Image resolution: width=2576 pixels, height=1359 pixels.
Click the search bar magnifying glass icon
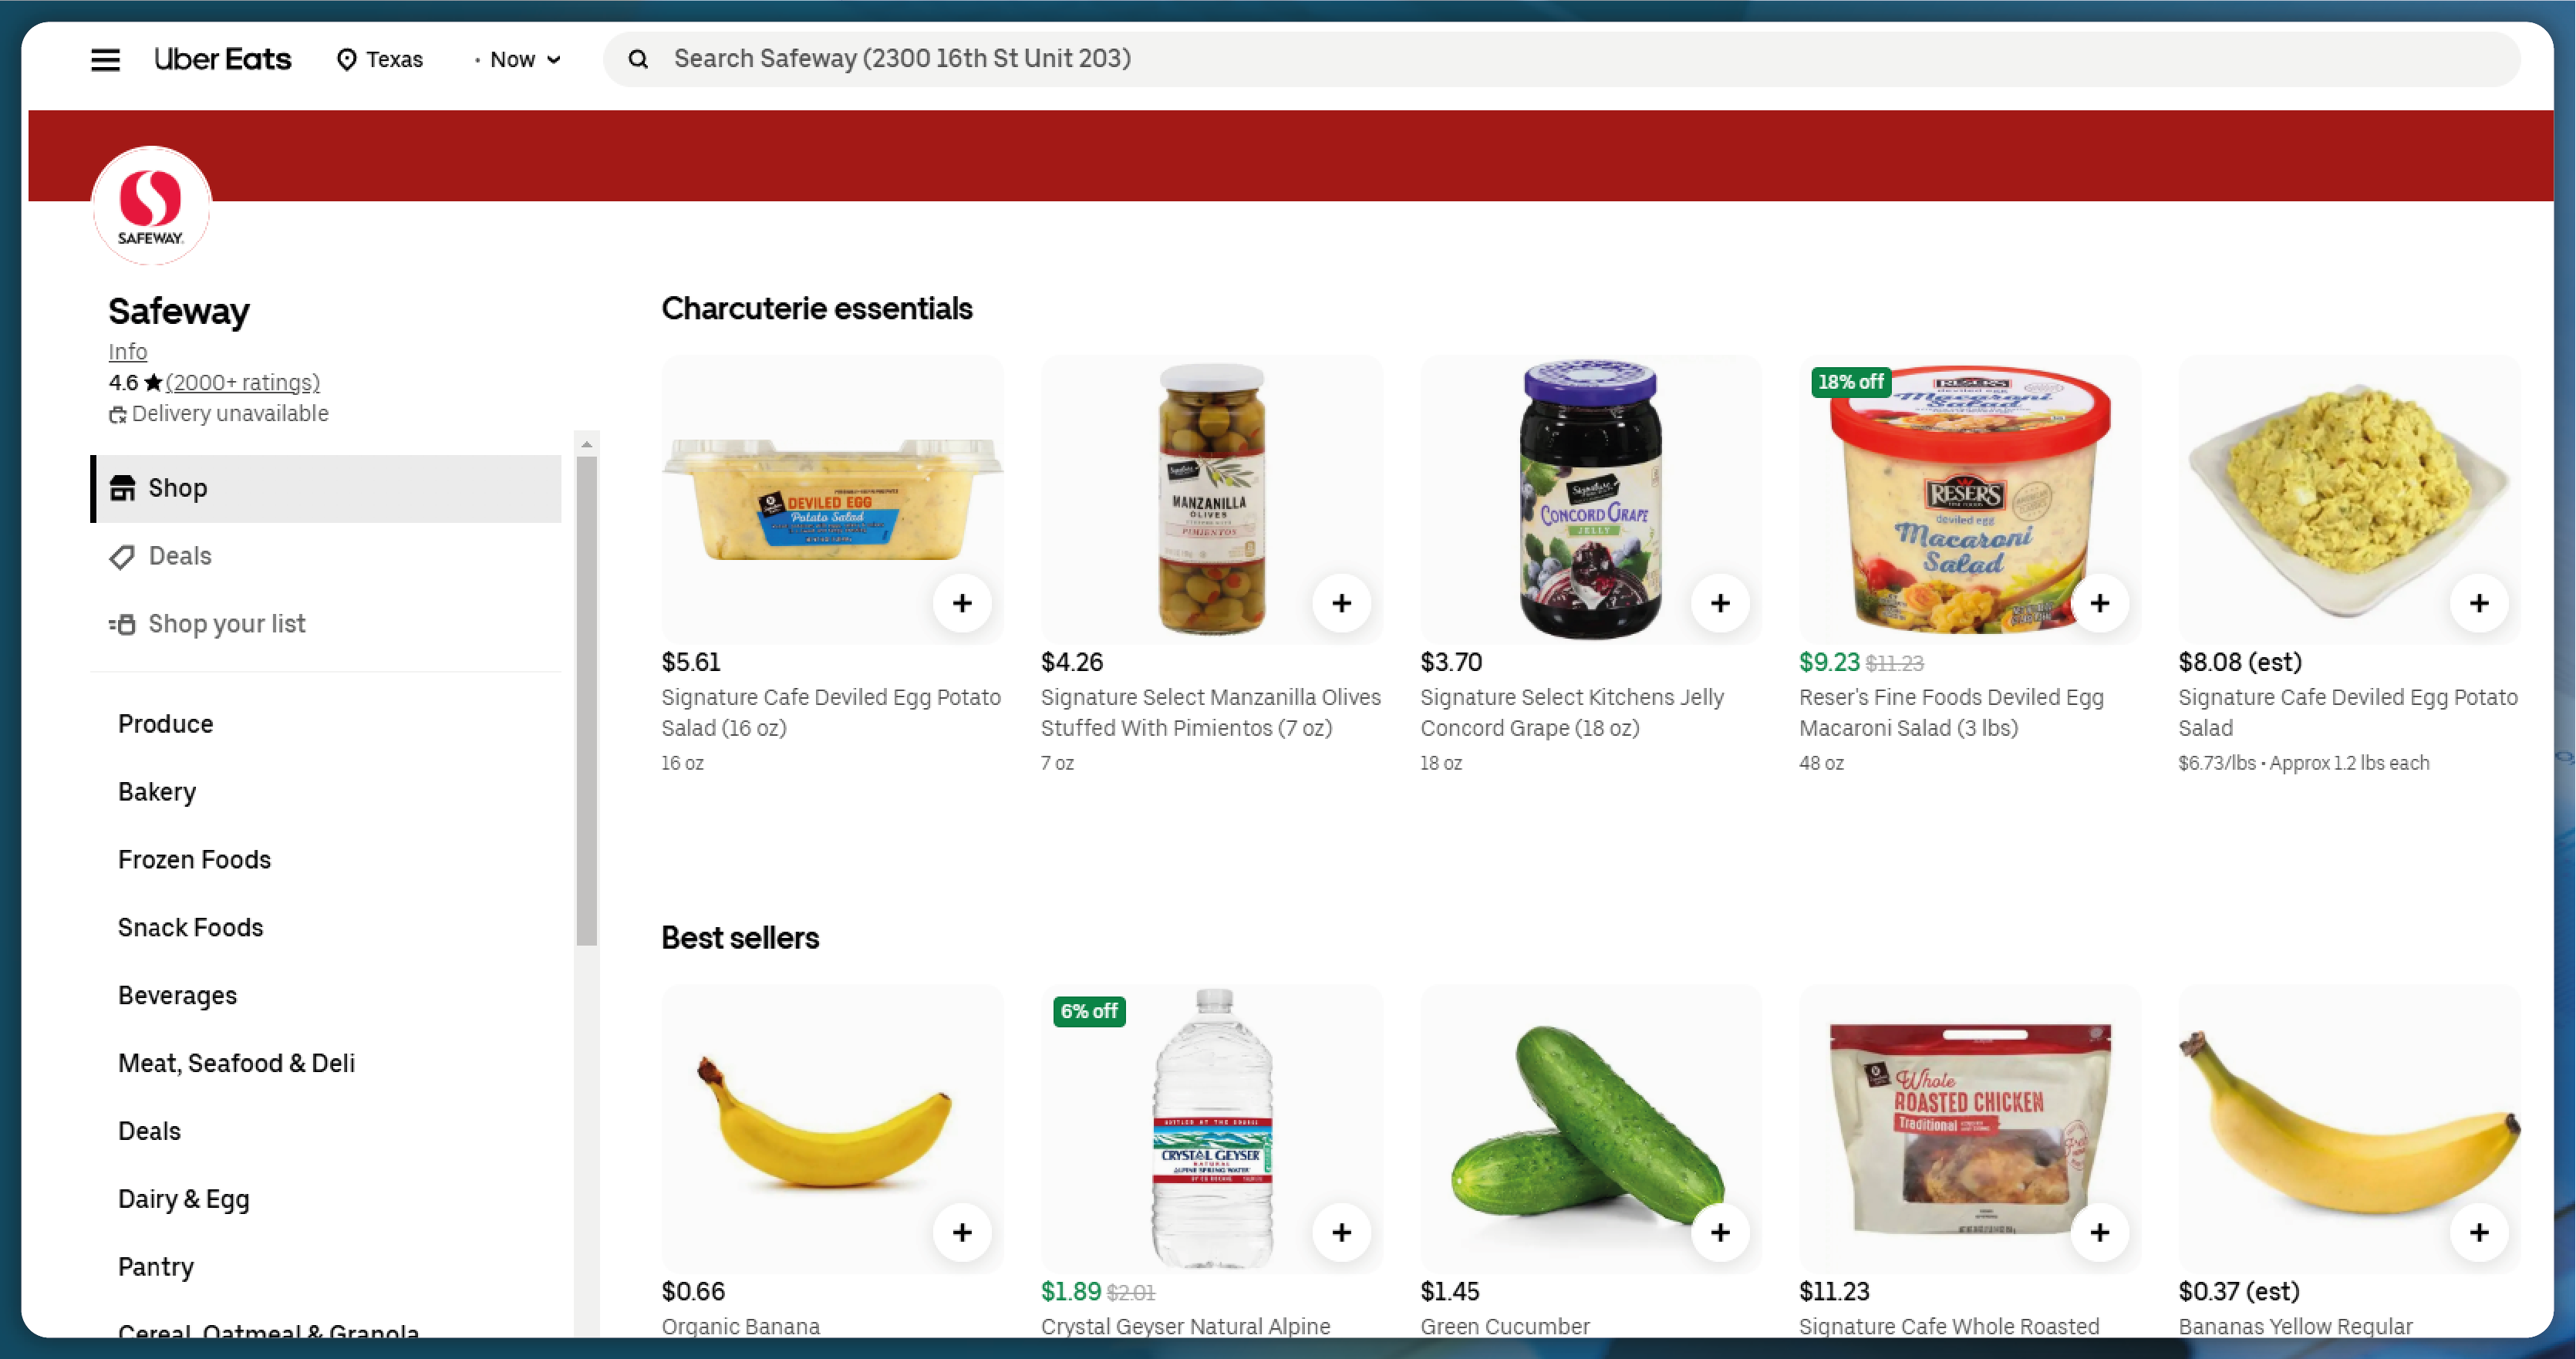(x=637, y=58)
